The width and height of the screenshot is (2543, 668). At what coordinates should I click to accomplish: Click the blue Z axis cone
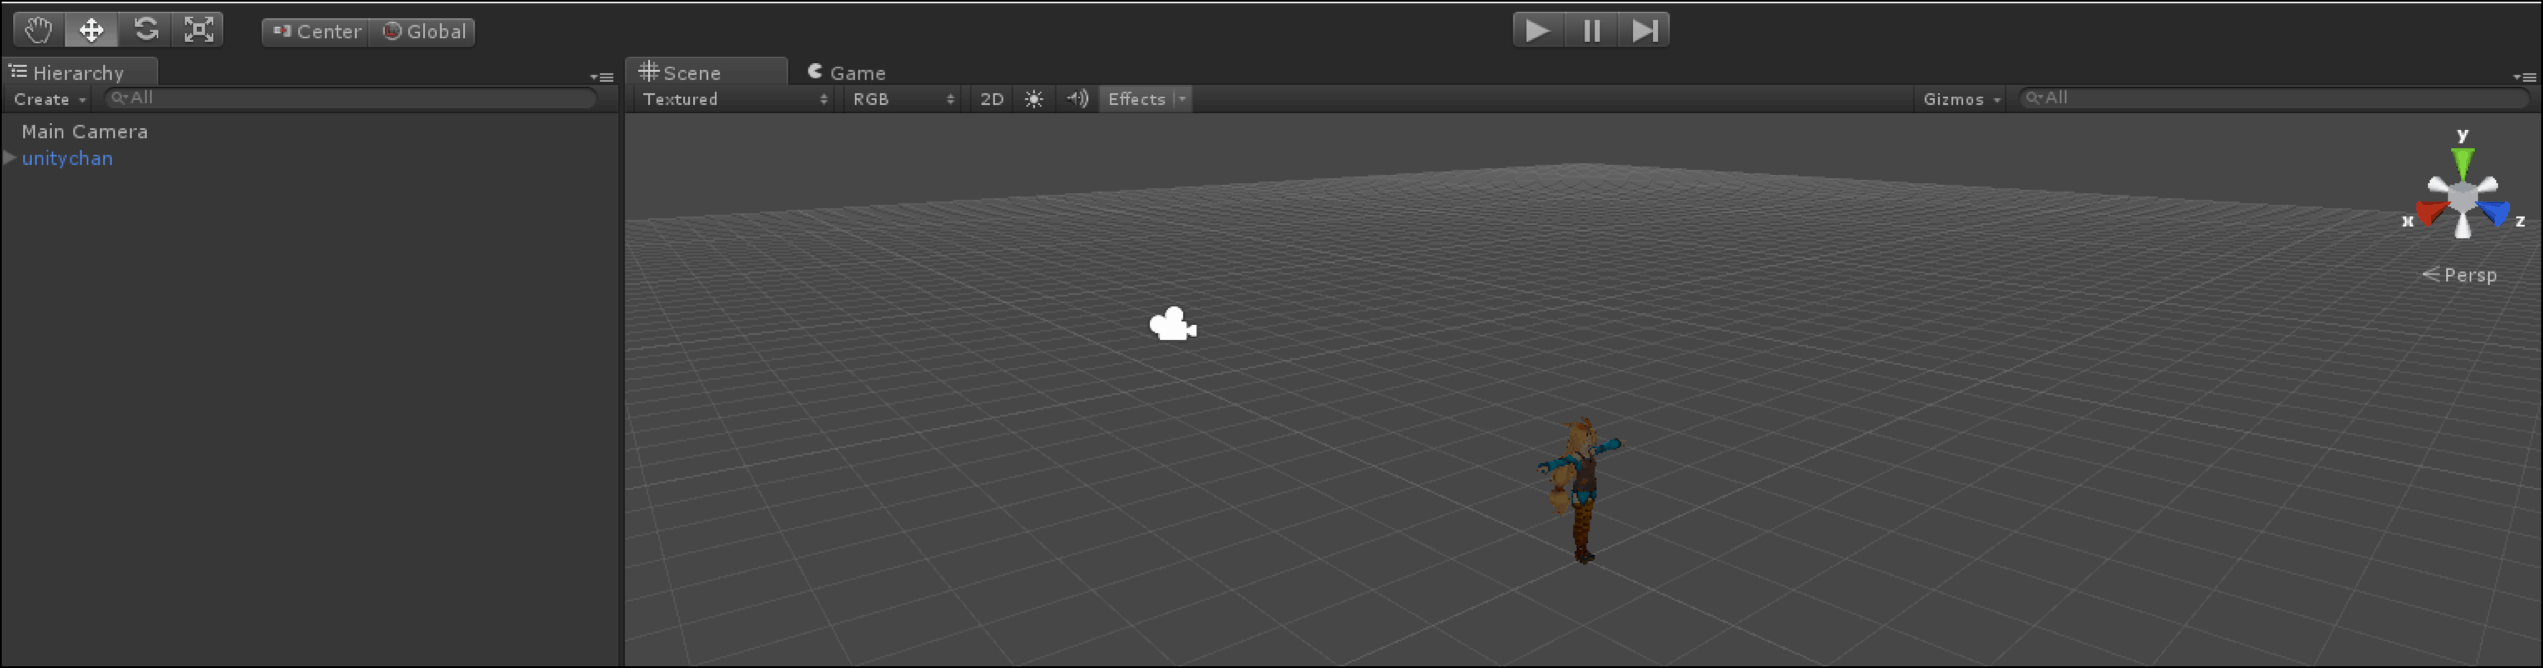pos(2496,213)
